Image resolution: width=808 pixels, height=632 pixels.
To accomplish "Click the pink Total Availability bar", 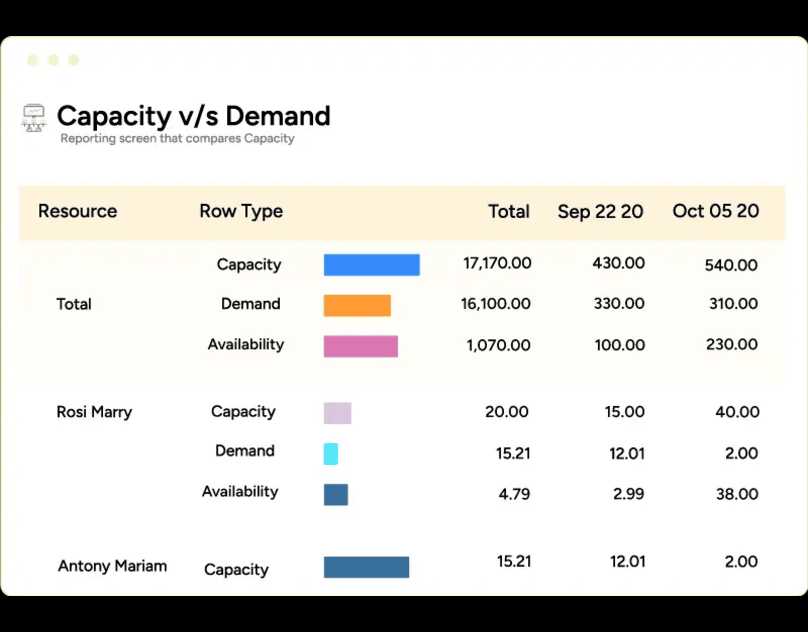I will point(360,346).
